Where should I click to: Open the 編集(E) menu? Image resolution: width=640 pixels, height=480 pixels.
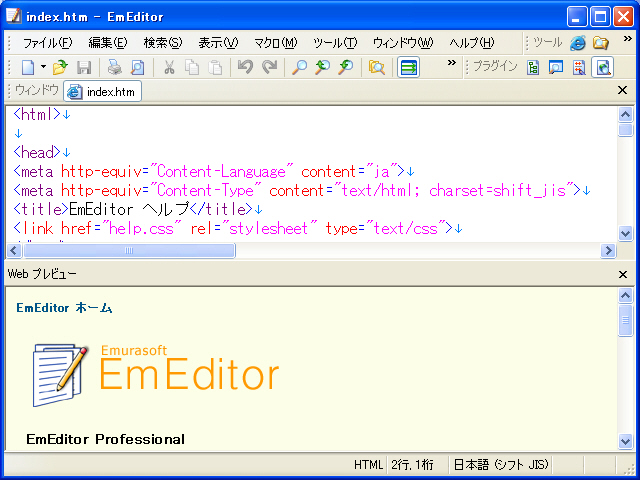108,42
